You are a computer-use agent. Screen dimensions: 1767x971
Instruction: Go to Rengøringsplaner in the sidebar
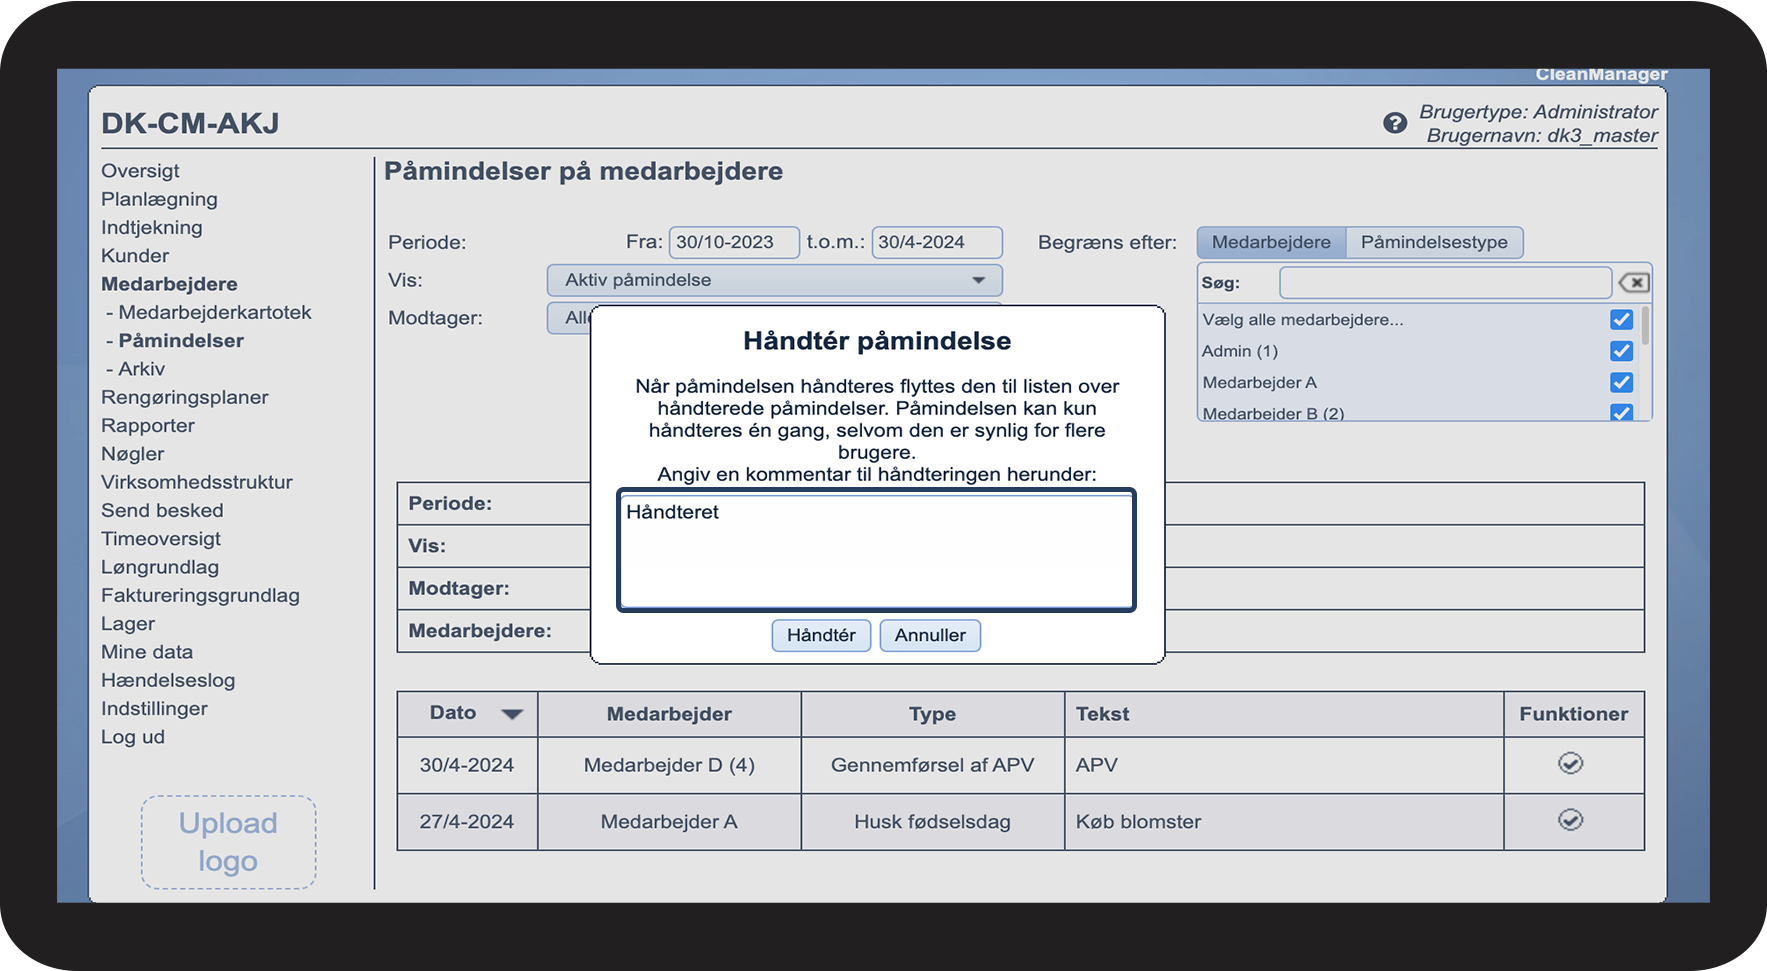(x=185, y=397)
